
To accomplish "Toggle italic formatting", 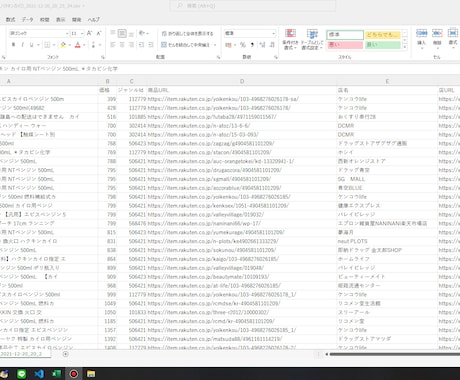I will (x=22, y=45).
